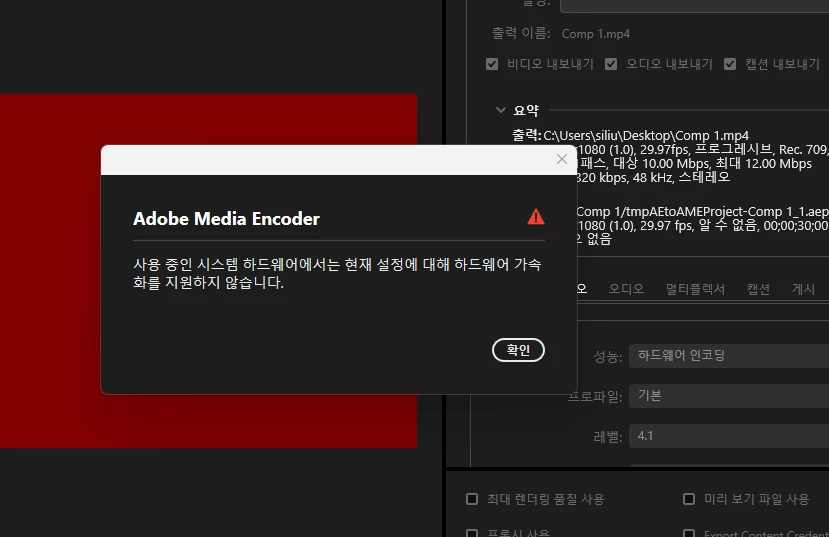This screenshot has width=829, height=537.
Task: Open the output name link Comp 1.mp4
Action: point(595,34)
